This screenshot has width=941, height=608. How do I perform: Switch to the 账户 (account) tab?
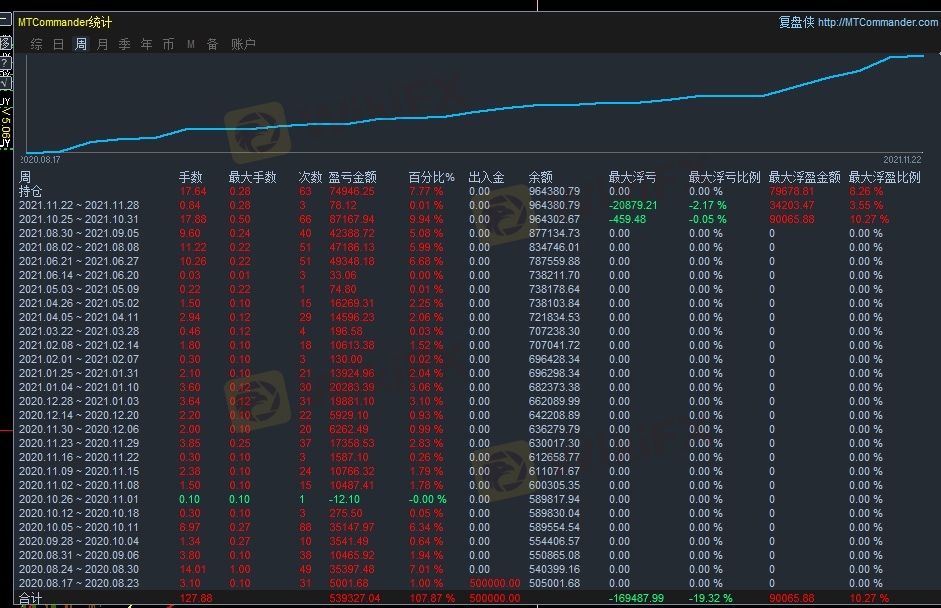(x=243, y=44)
